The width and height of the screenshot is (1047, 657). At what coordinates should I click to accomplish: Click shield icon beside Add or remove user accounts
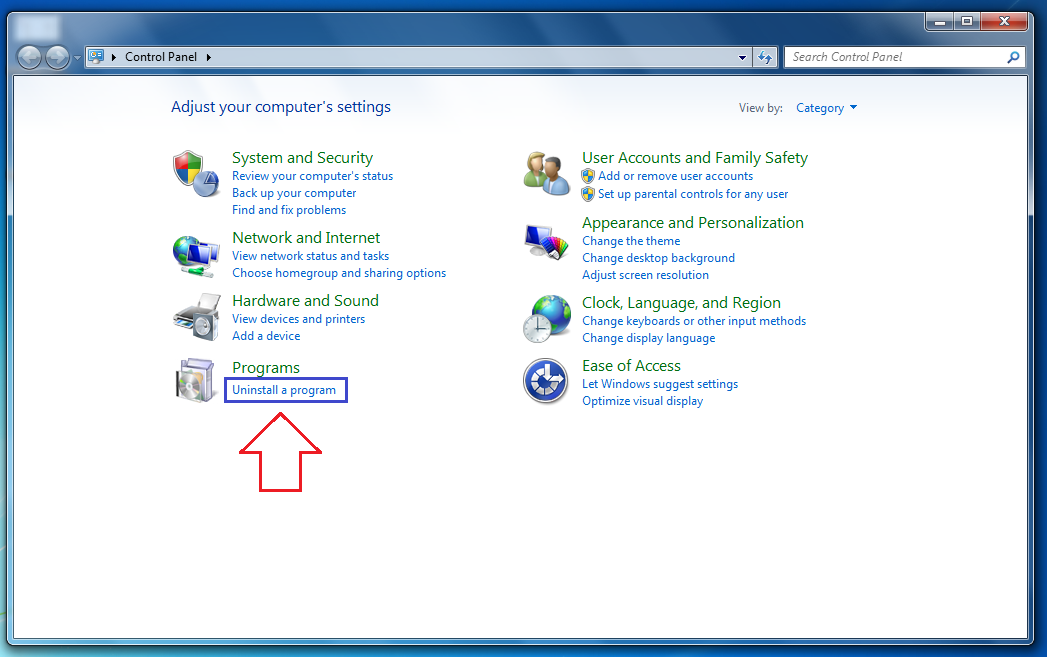(x=588, y=176)
